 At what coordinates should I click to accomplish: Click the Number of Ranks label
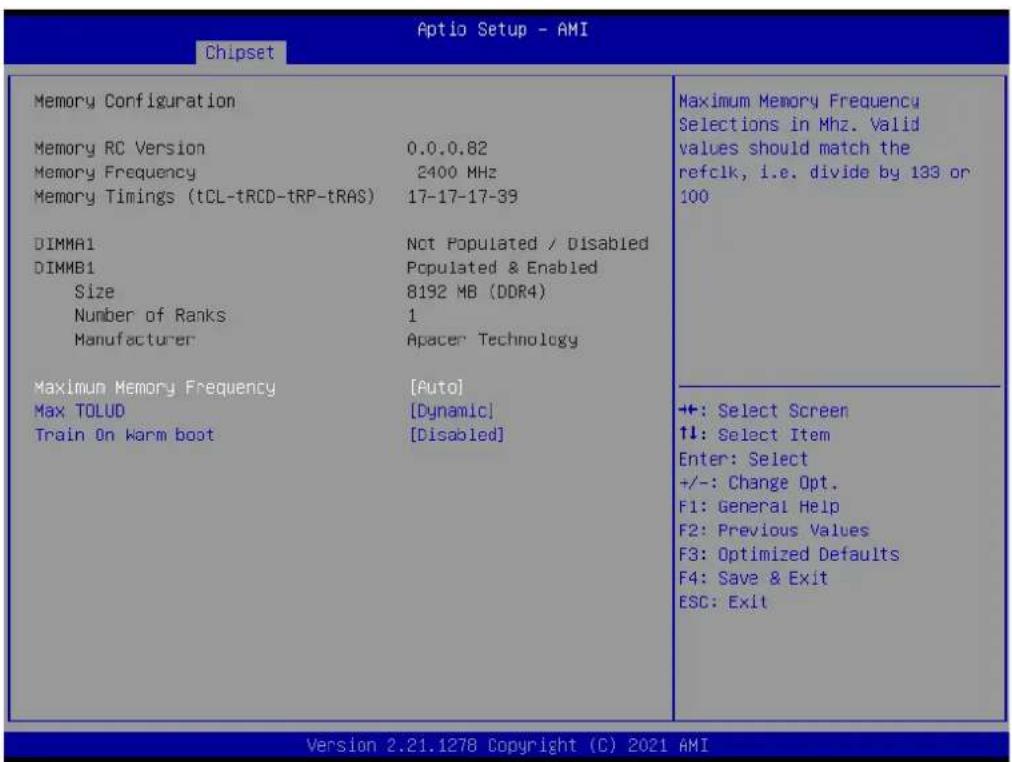pos(150,316)
